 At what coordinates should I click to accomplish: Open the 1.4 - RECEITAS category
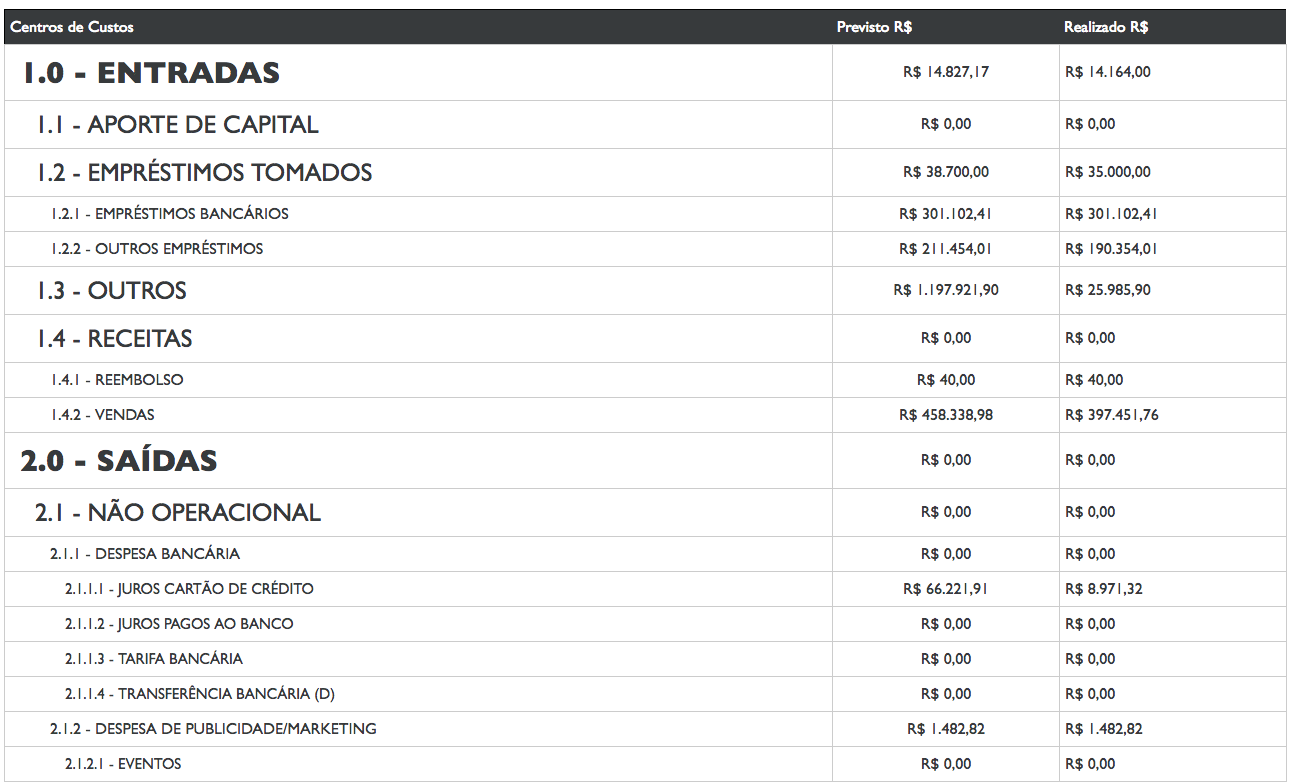[x=114, y=339]
